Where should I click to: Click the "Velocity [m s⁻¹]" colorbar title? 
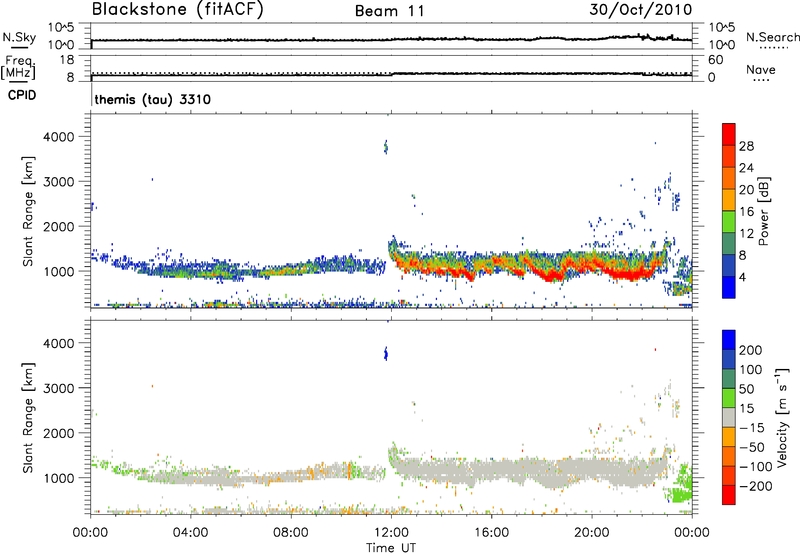coord(782,417)
